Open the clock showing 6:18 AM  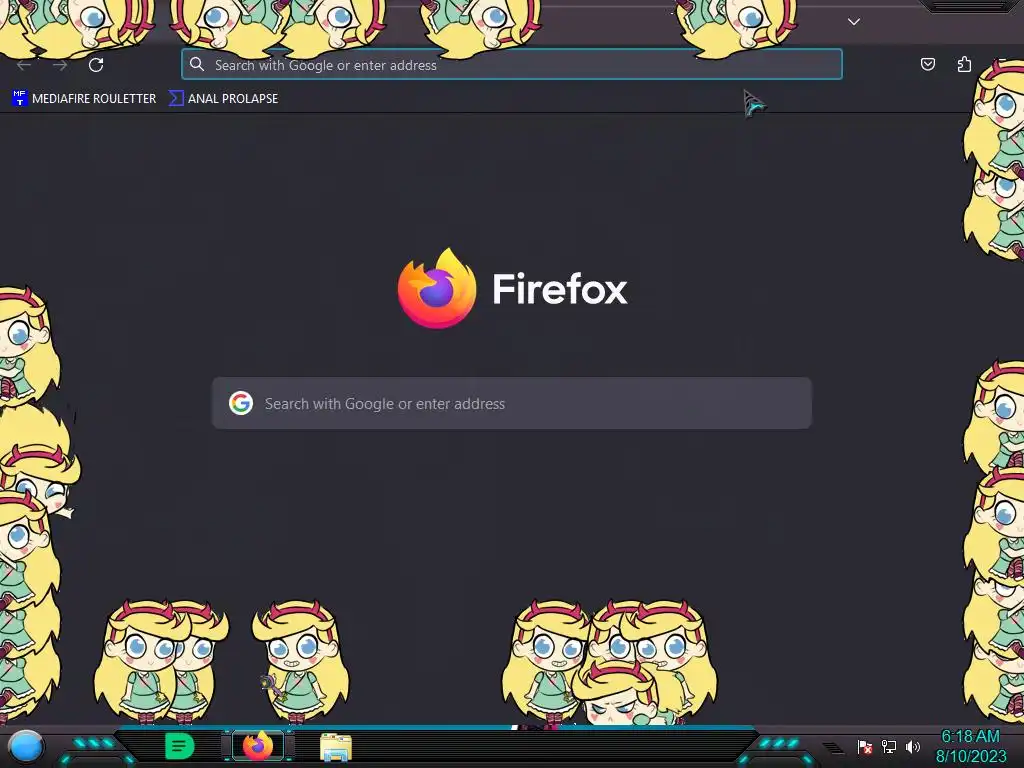970,737
